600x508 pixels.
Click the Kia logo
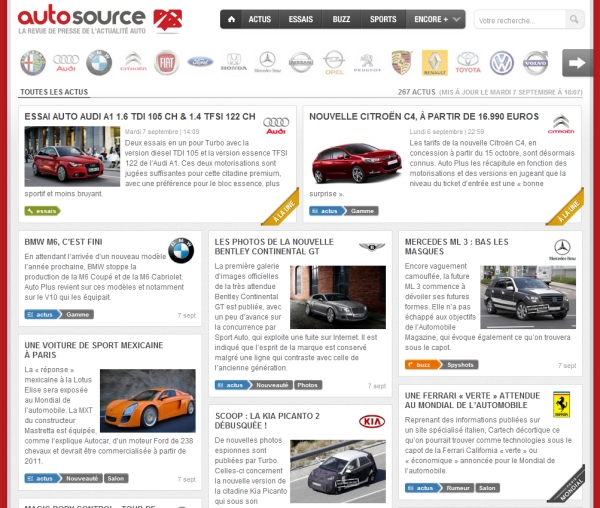(372, 422)
